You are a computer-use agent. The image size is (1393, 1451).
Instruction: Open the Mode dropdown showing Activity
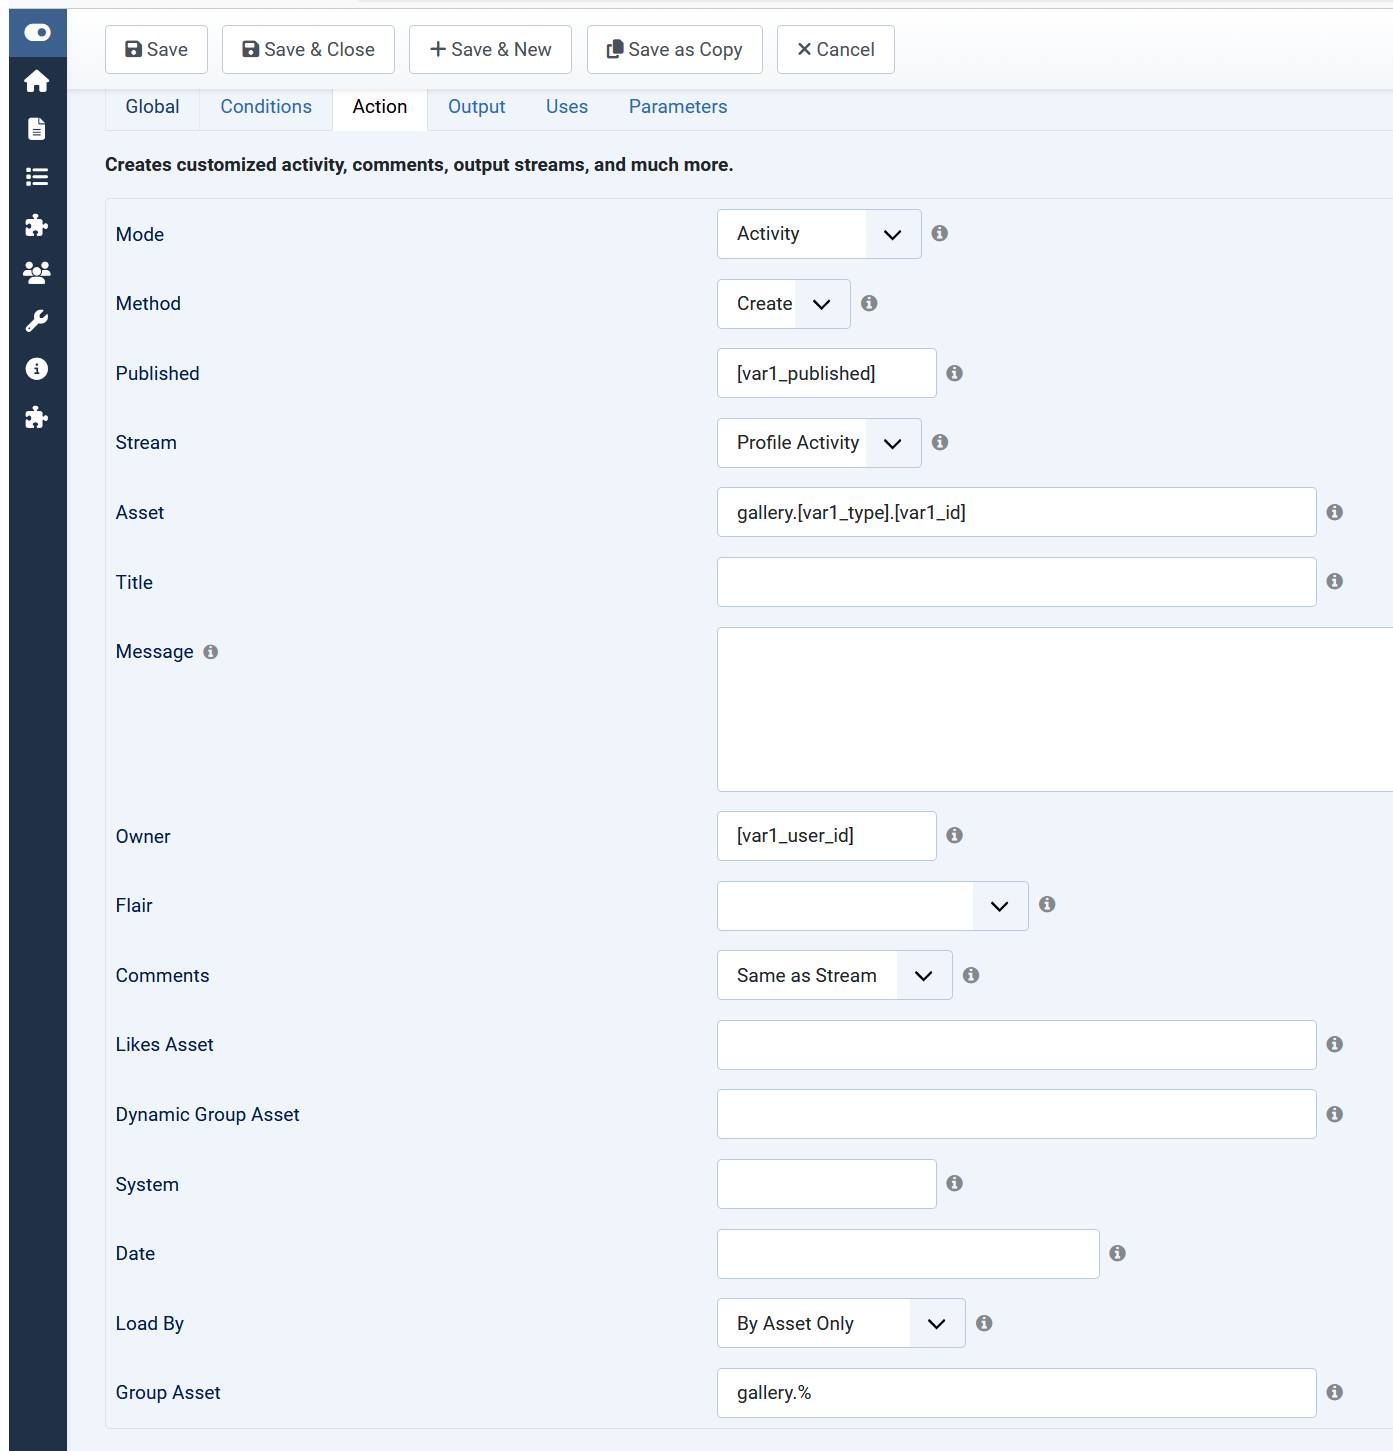click(818, 234)
